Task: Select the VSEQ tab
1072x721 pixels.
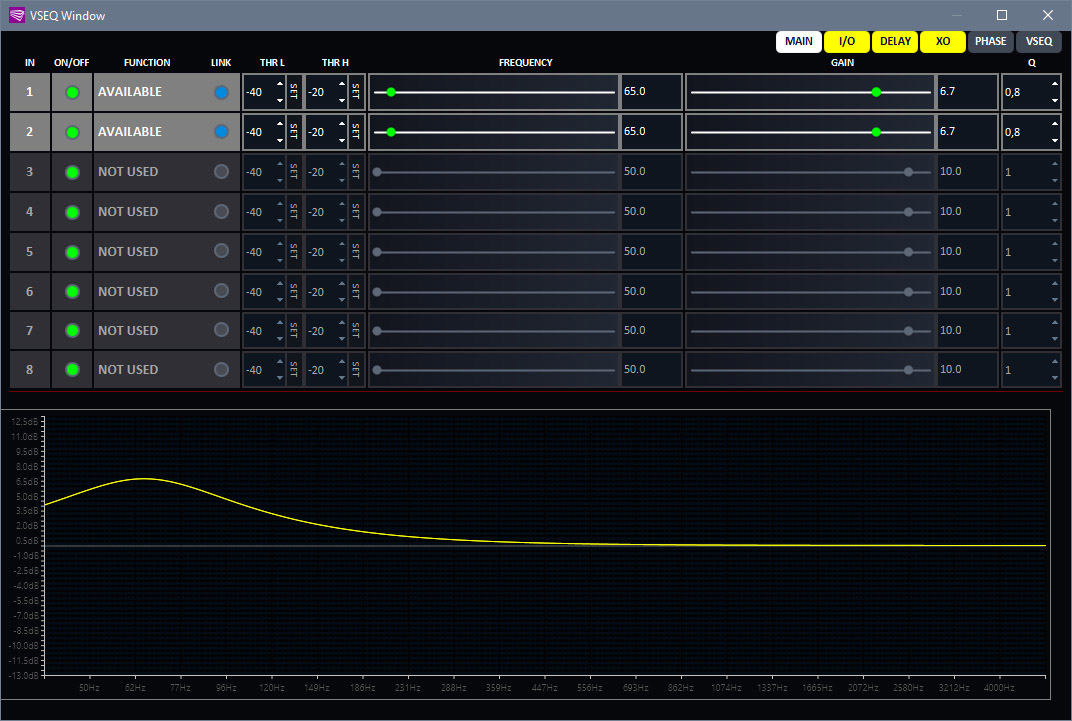Action: 1039,42
